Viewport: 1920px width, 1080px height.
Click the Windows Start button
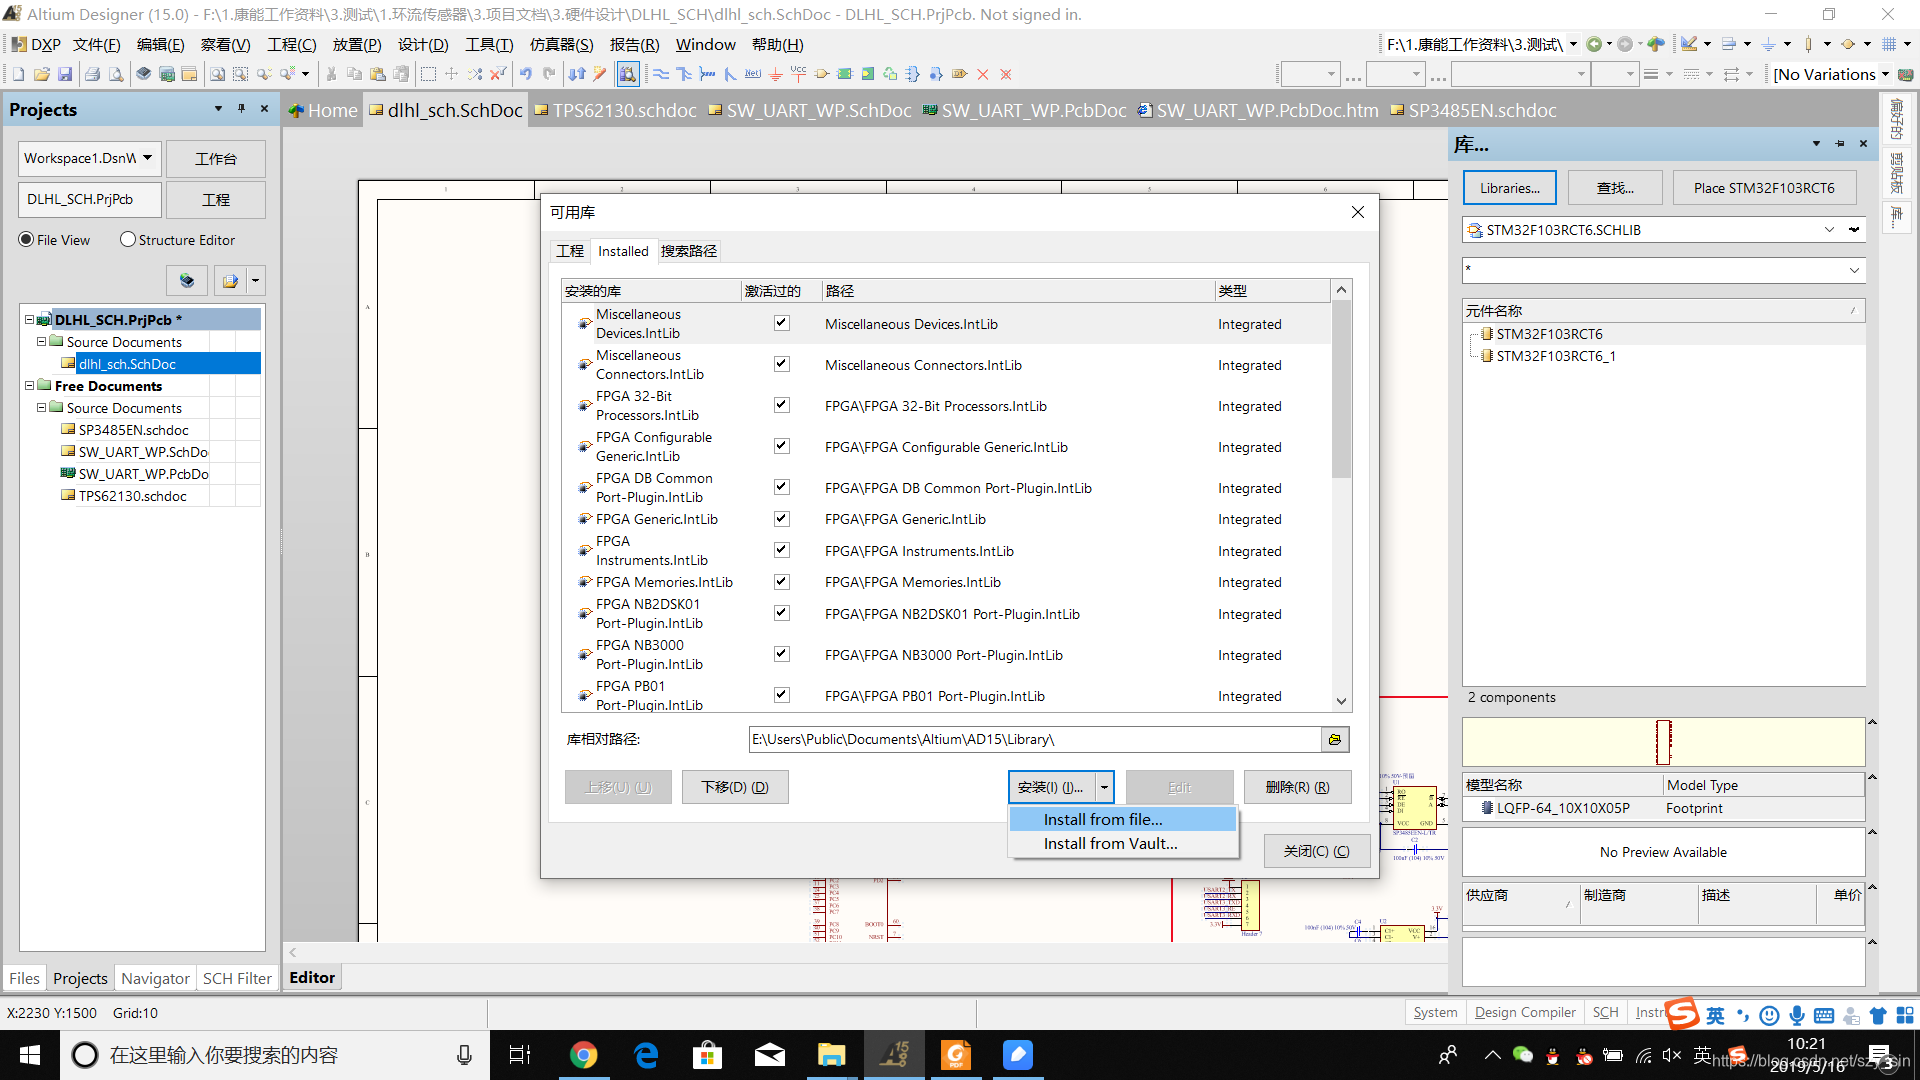point(30,1055)
